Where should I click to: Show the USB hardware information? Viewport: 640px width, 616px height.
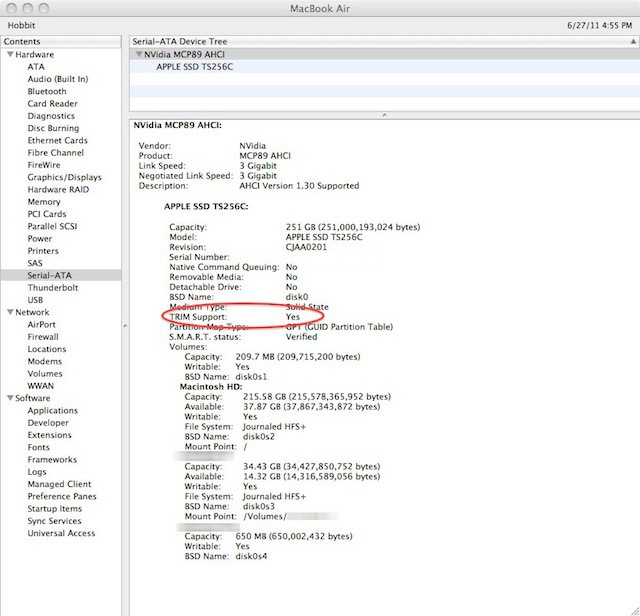36,300
